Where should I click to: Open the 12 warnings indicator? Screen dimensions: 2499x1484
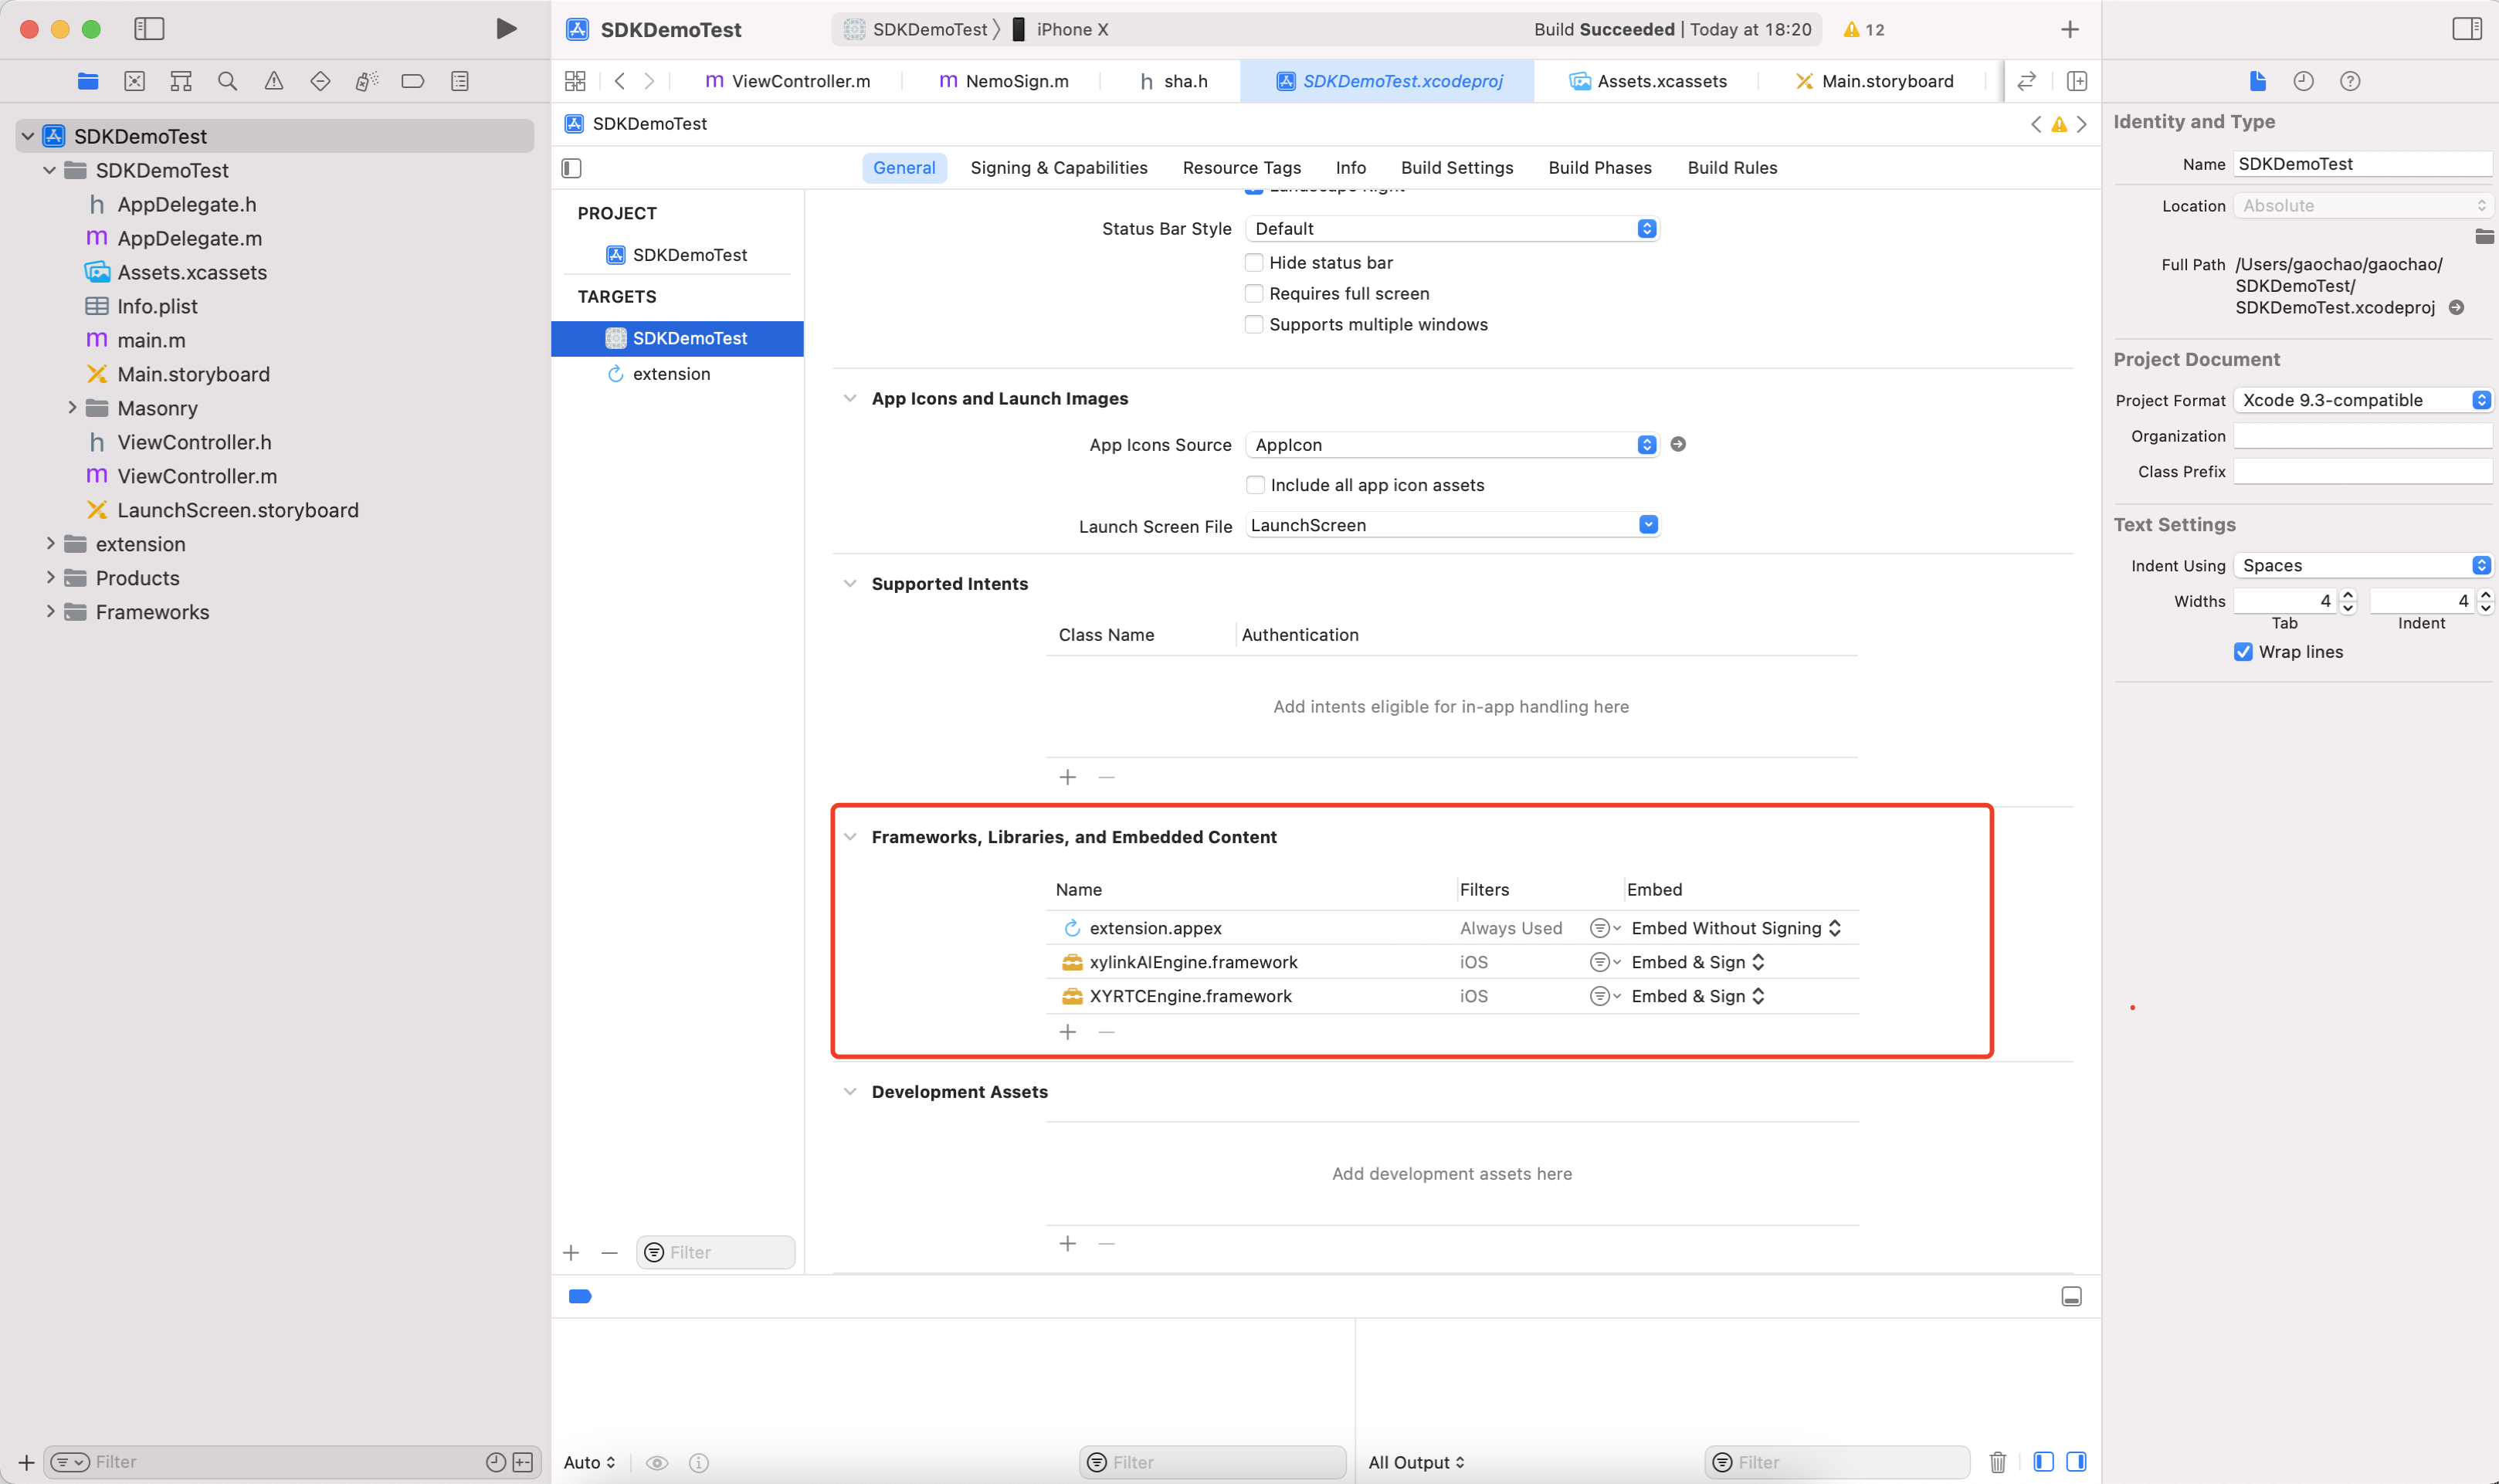coord(1864,29)
